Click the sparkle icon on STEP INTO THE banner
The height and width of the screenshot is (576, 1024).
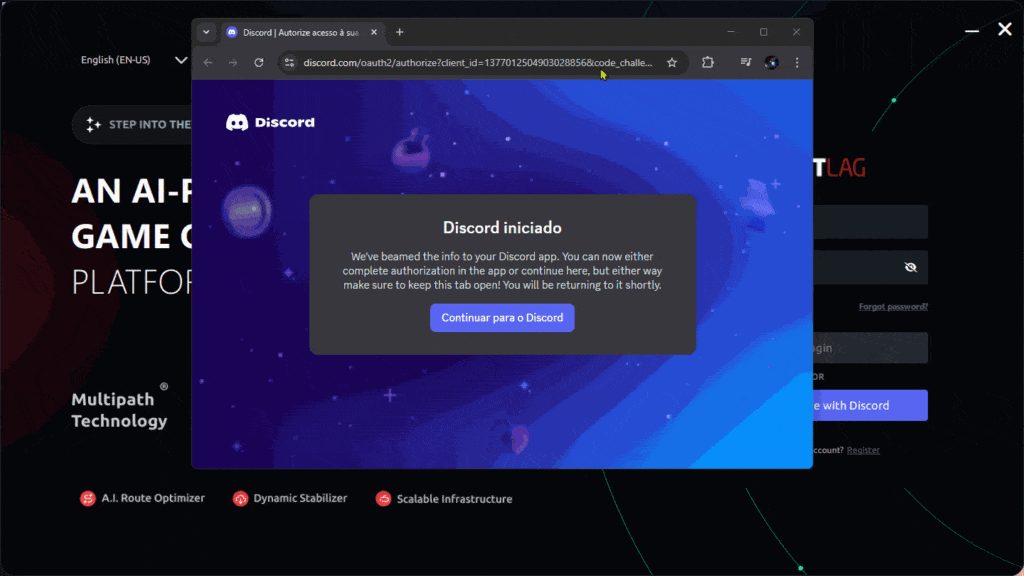pos(93,124)
